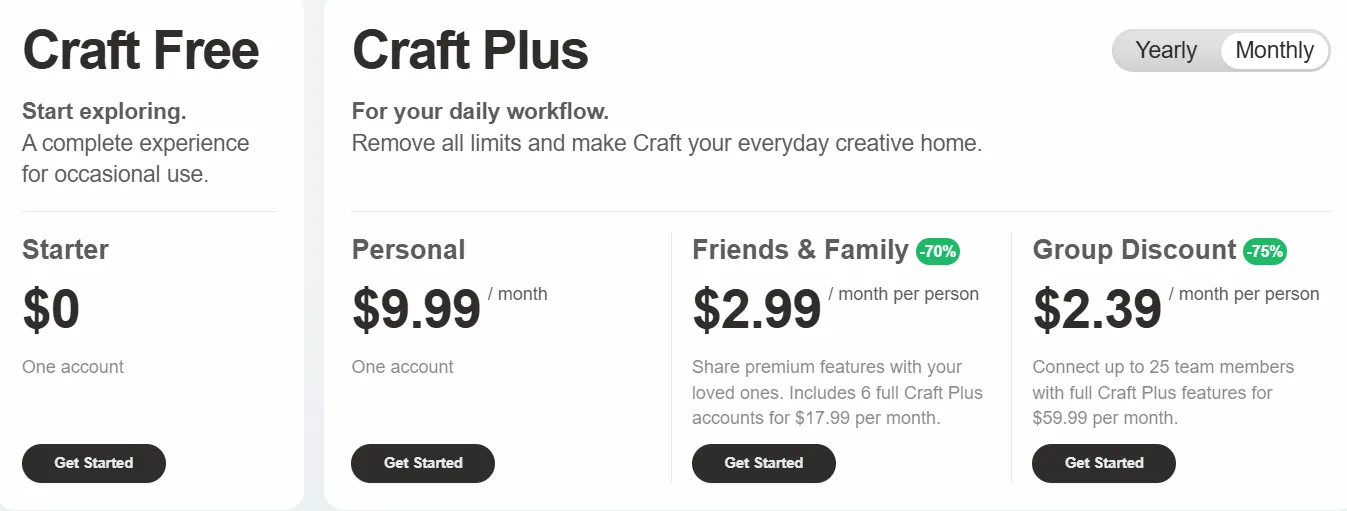1347x511 pixels.
Task: Choose Get Started under Friends & Family
Action: tap(763, 463)
